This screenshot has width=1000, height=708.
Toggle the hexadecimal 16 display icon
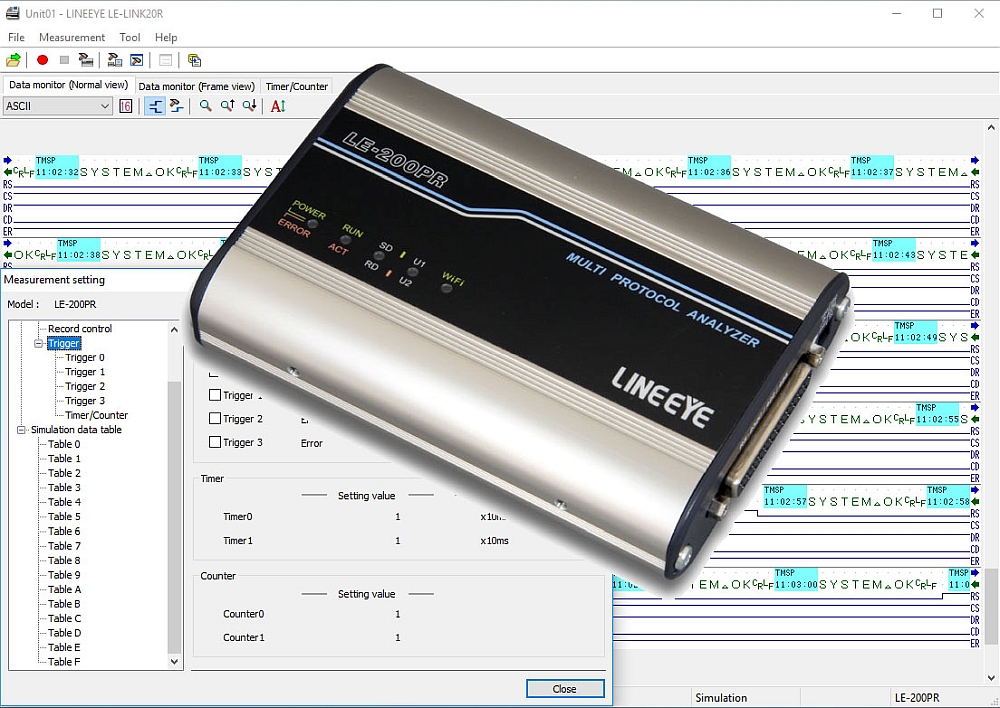click(125, 106)
